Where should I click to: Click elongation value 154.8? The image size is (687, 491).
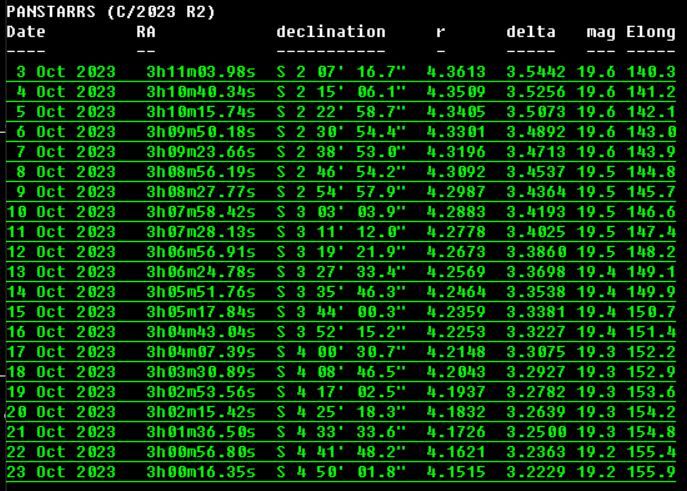click(651, 432)
